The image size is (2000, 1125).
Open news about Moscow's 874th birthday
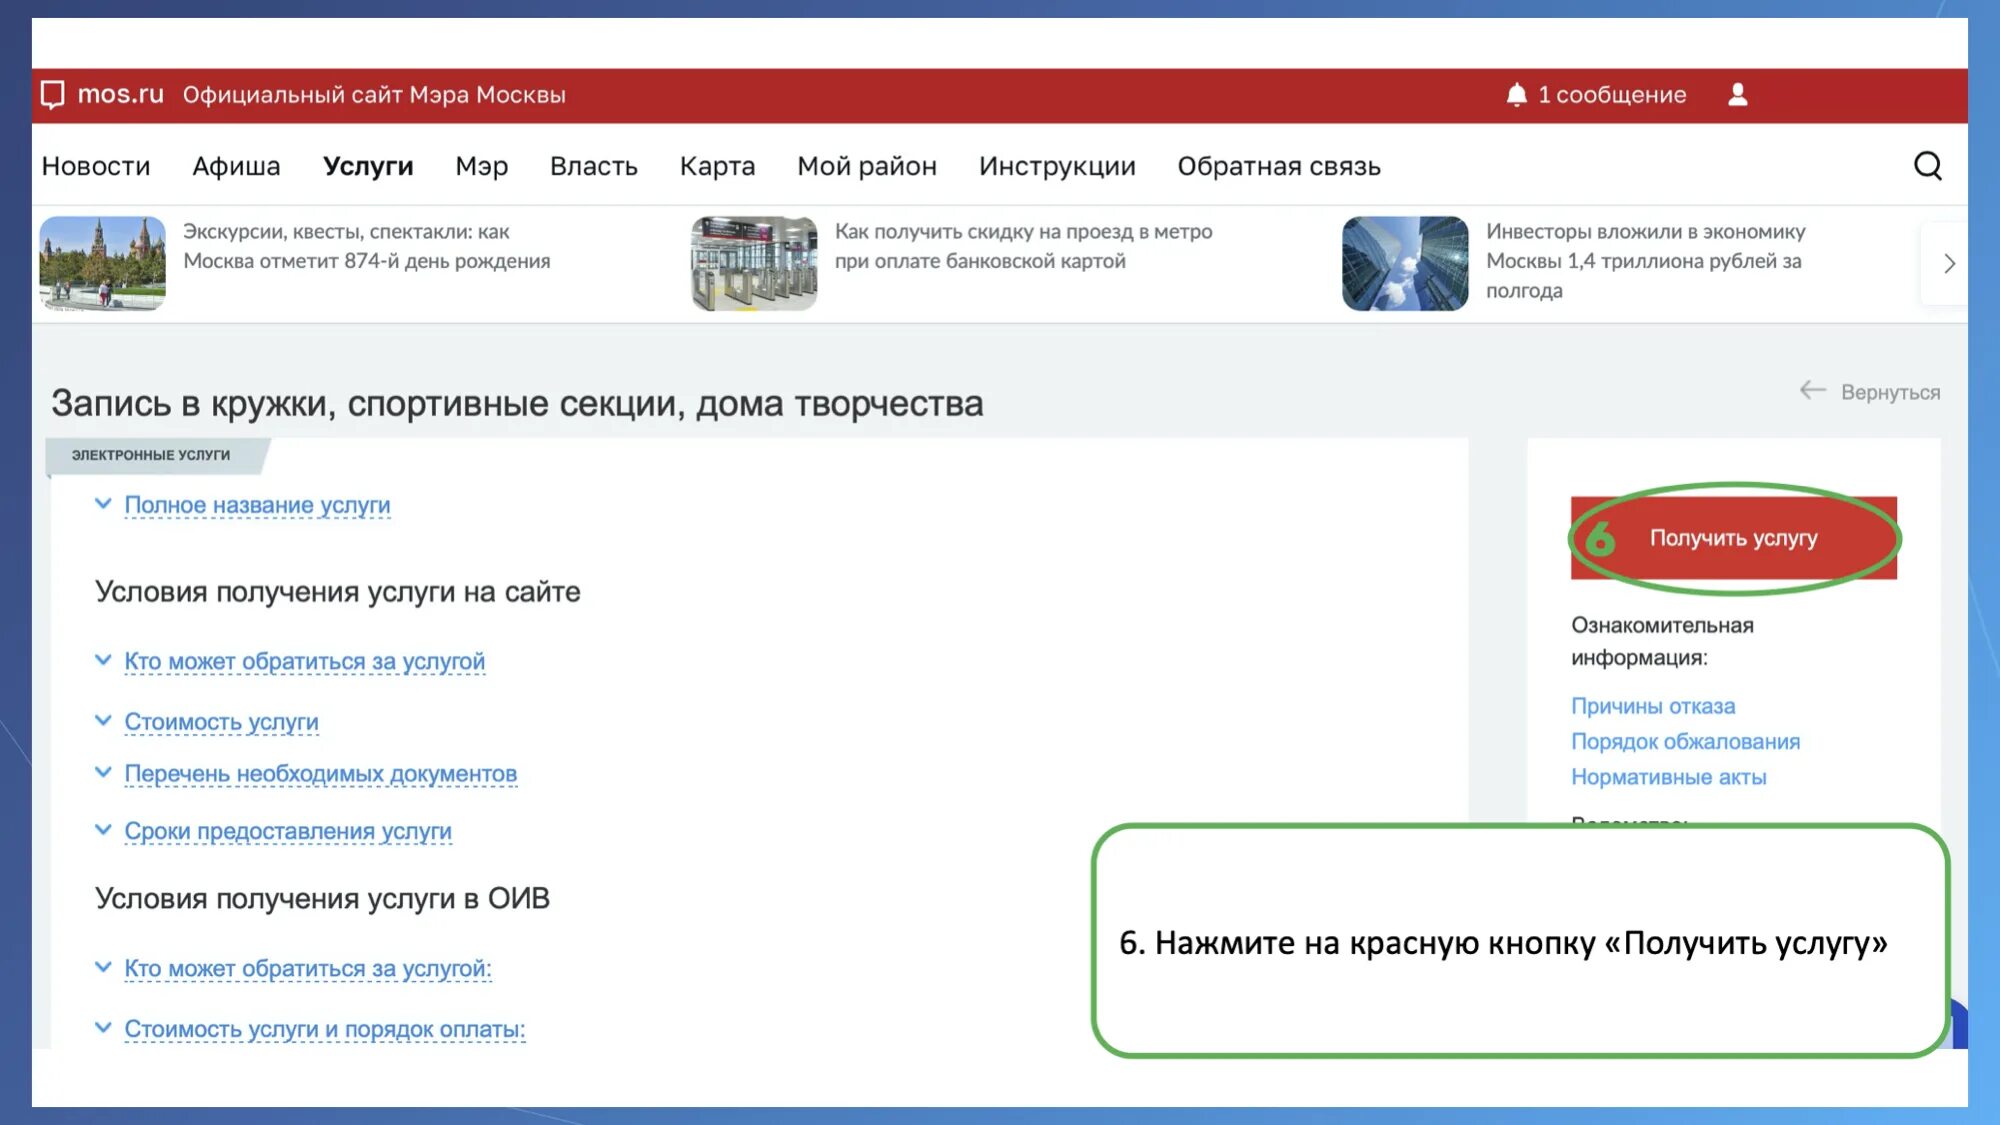[366, 246]
